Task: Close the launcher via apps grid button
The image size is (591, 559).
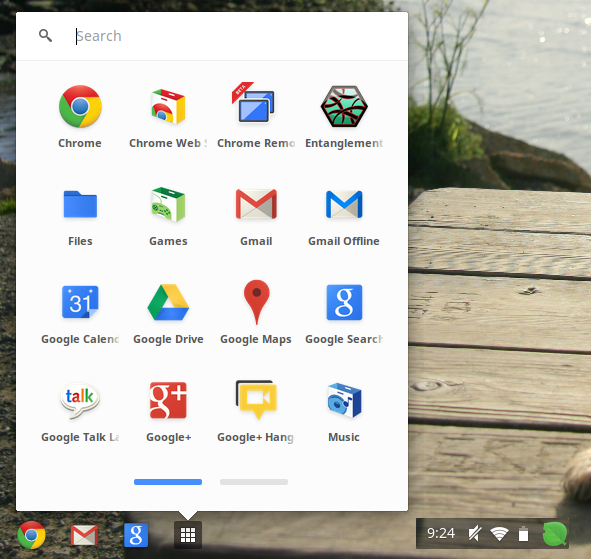Action: click(x=188, y=535)
